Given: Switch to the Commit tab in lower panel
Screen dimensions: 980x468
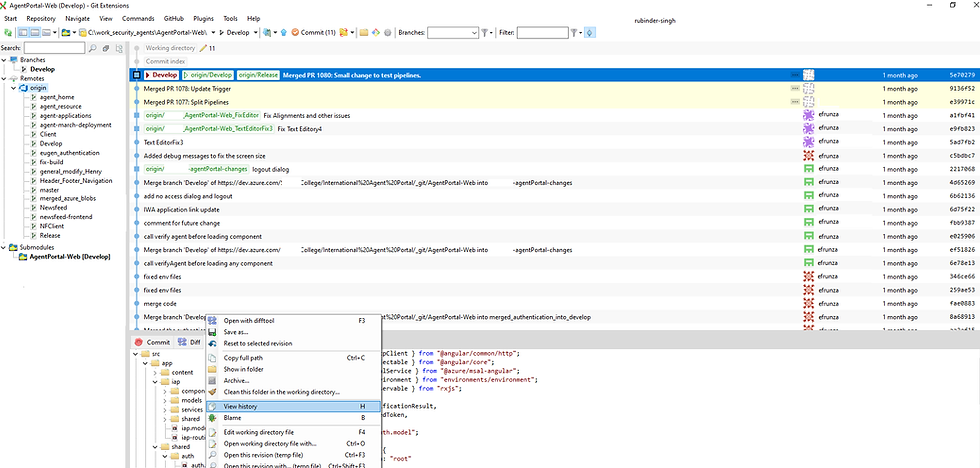Looking at the screenshot, I should tap(152, 342).
